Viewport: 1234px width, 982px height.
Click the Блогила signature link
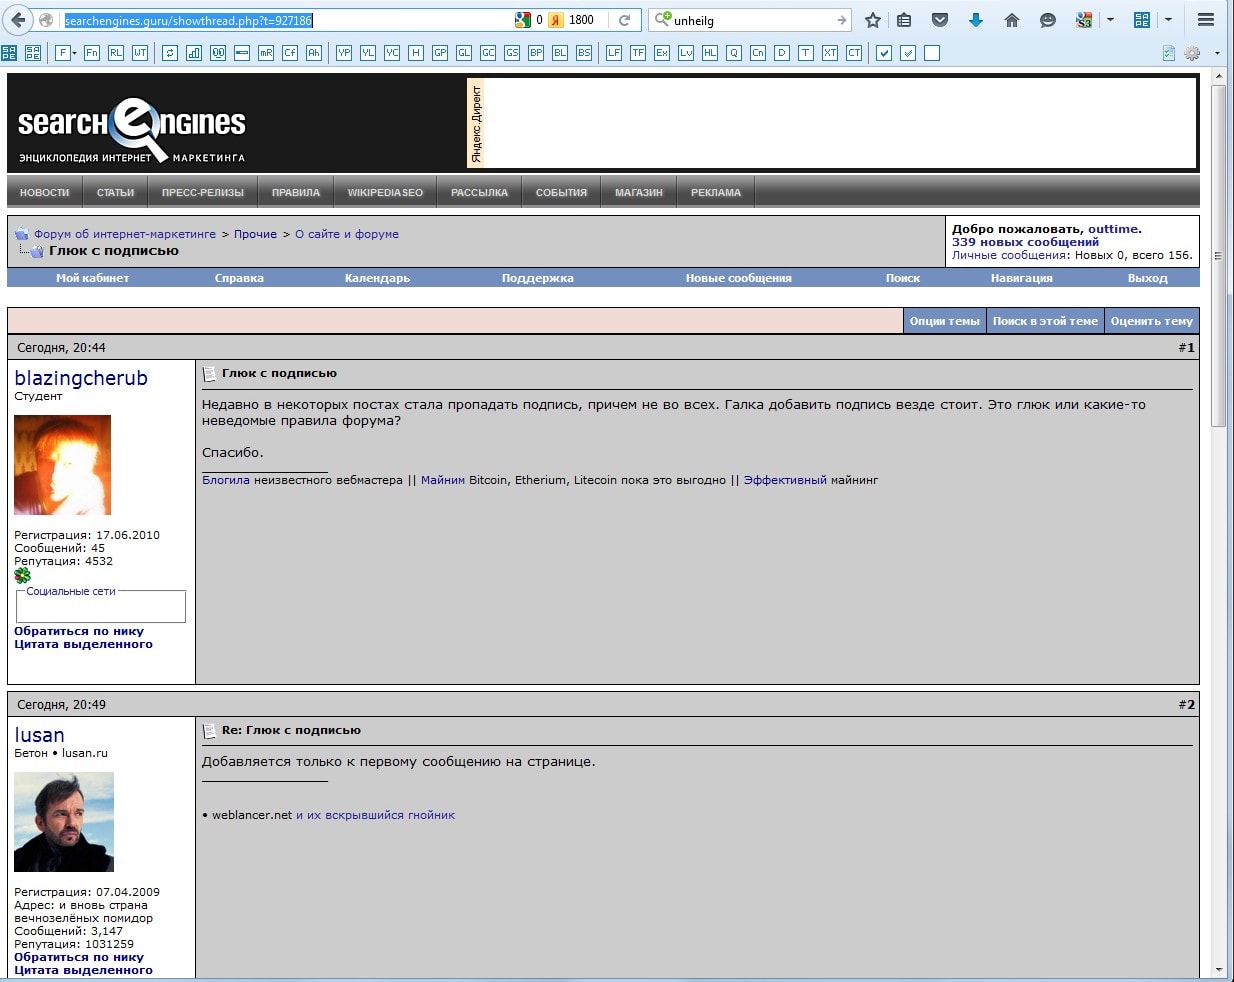click(x=226, y=480)
